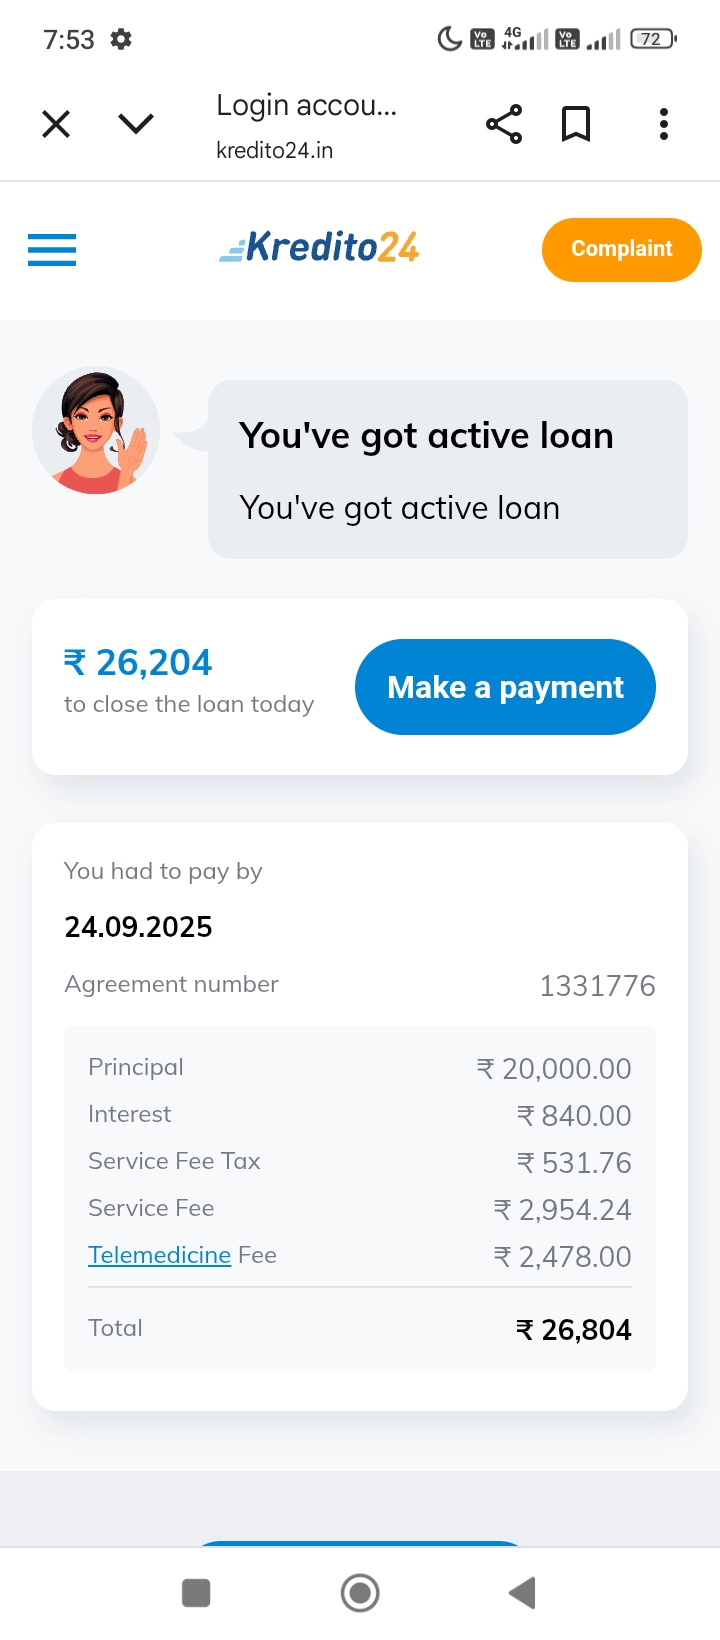Tap the ₹ 26,204 closing amount
This screenshot has width=720, height=1640.
(x=138, y=662)
